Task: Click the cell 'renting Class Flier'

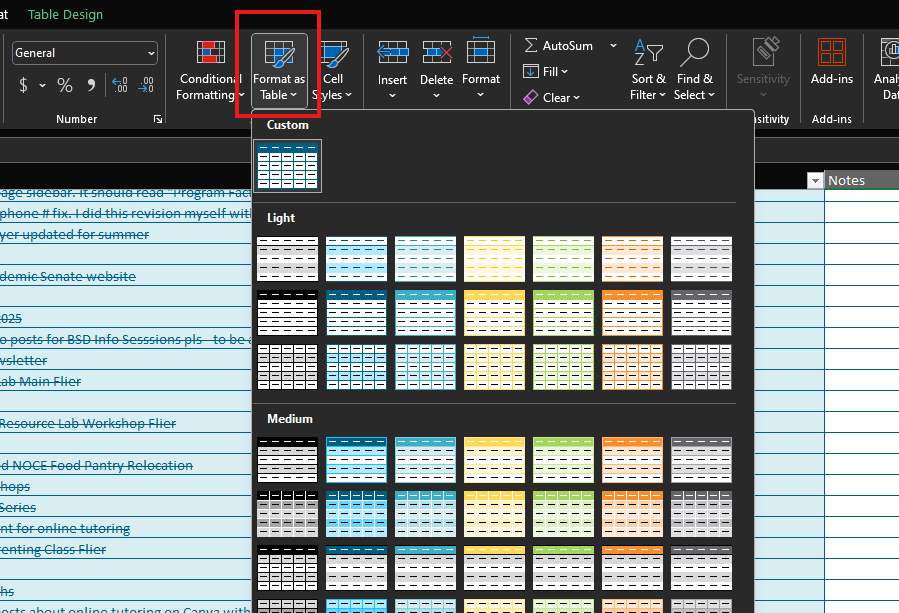Action: (53, 549)
